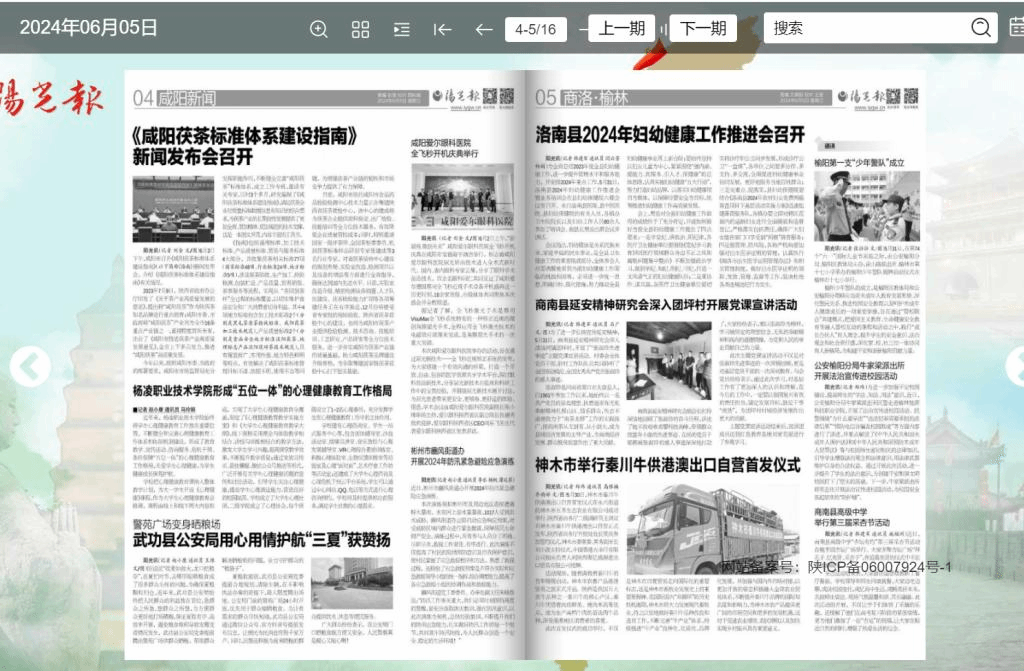Click the search magnifier icon
The height and width of the screenshot is (671, 1024).
981,28
